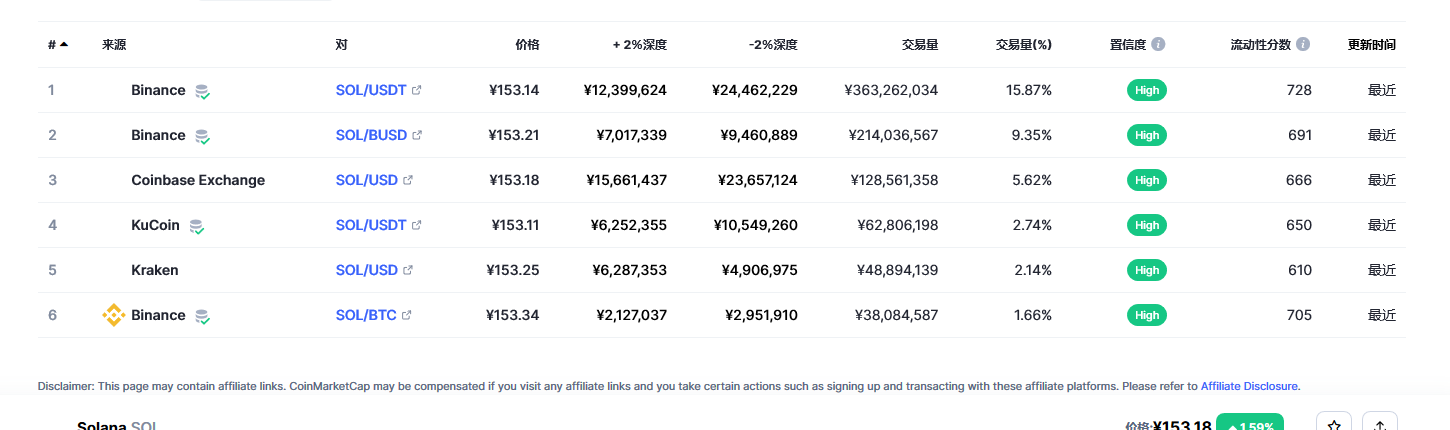Click the info icon next to 置信度

coord(1158,45)
